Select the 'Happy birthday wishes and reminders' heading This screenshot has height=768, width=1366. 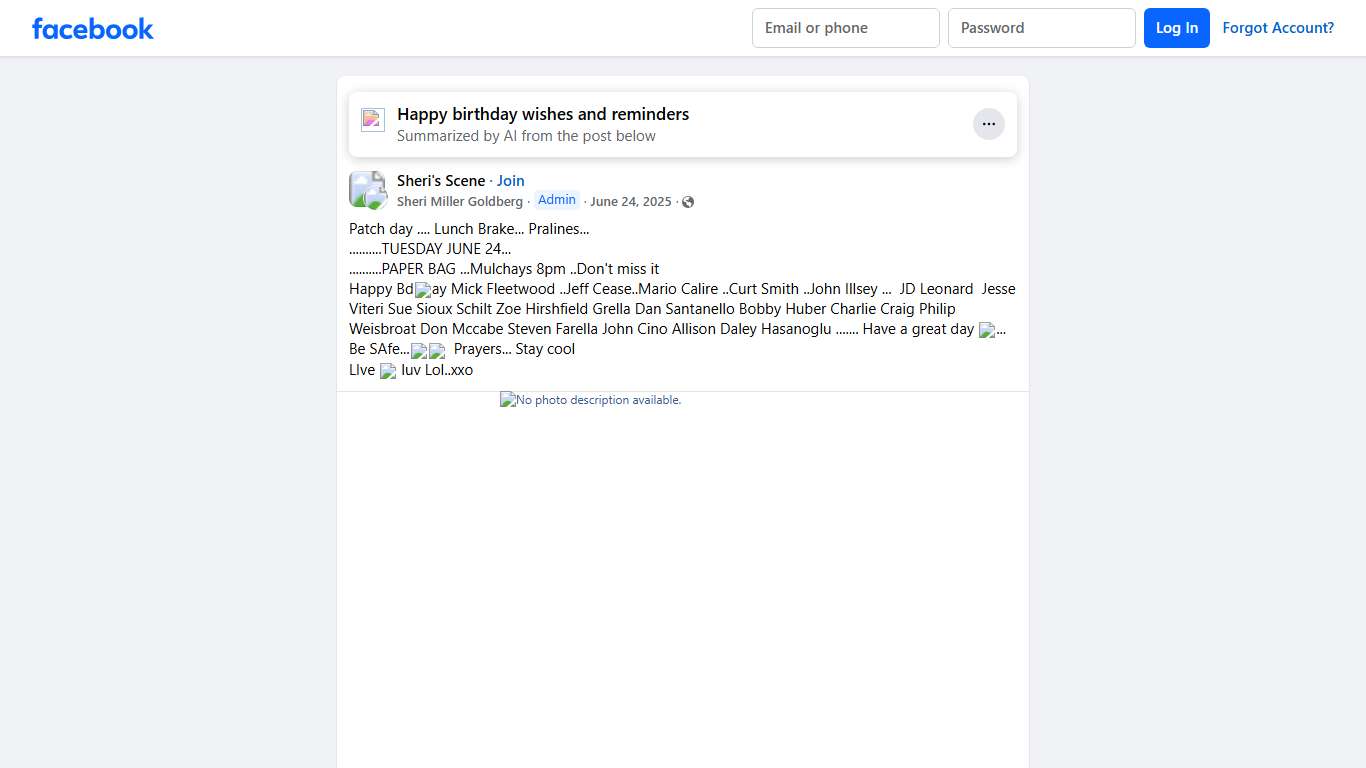point(542,114)
